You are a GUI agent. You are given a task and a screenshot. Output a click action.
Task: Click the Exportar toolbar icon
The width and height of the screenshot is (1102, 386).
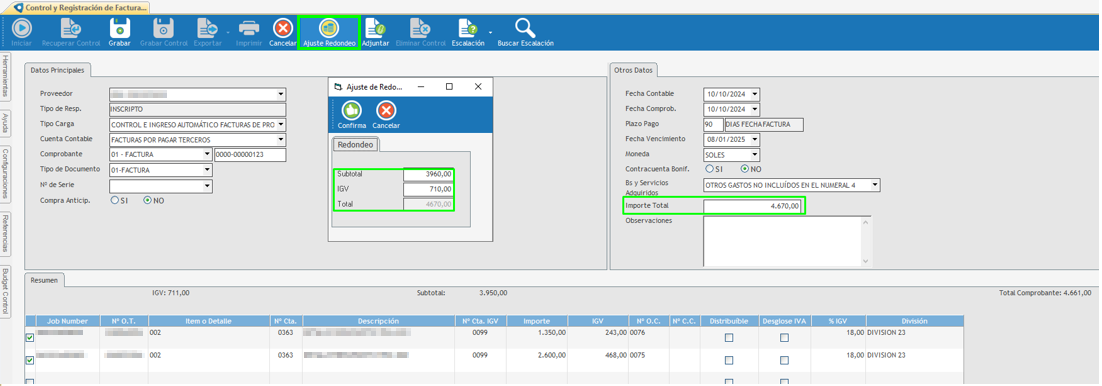[208, 28]
